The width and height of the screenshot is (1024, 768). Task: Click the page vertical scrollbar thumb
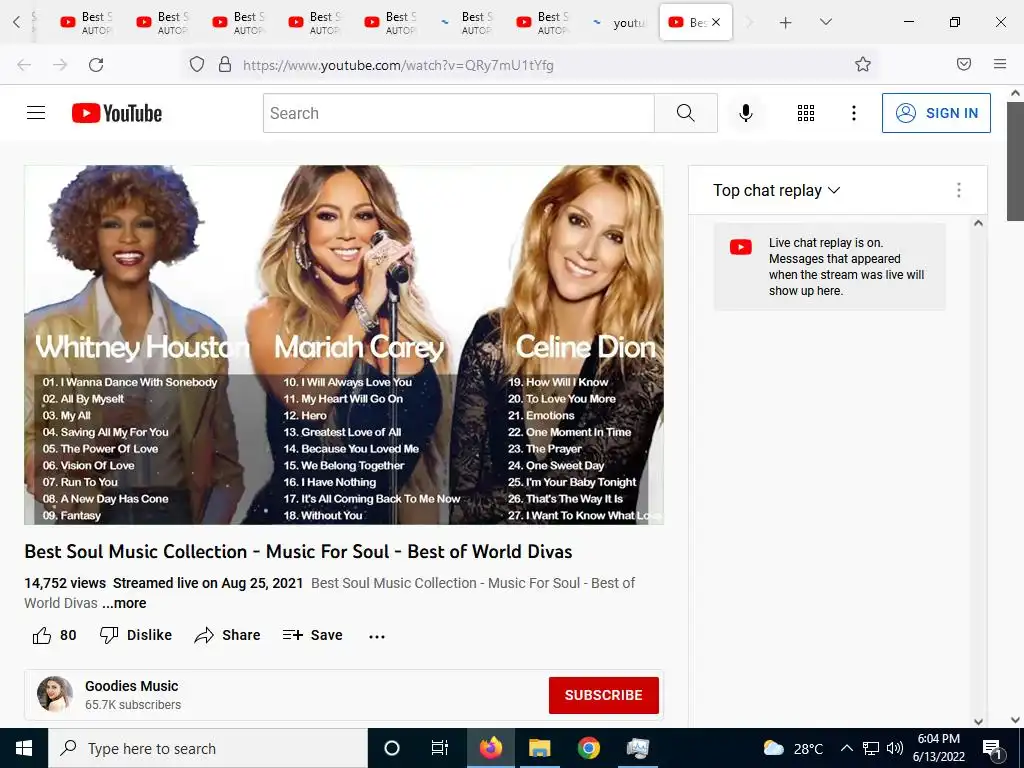pyautogui.click(x=1015, y=161)
